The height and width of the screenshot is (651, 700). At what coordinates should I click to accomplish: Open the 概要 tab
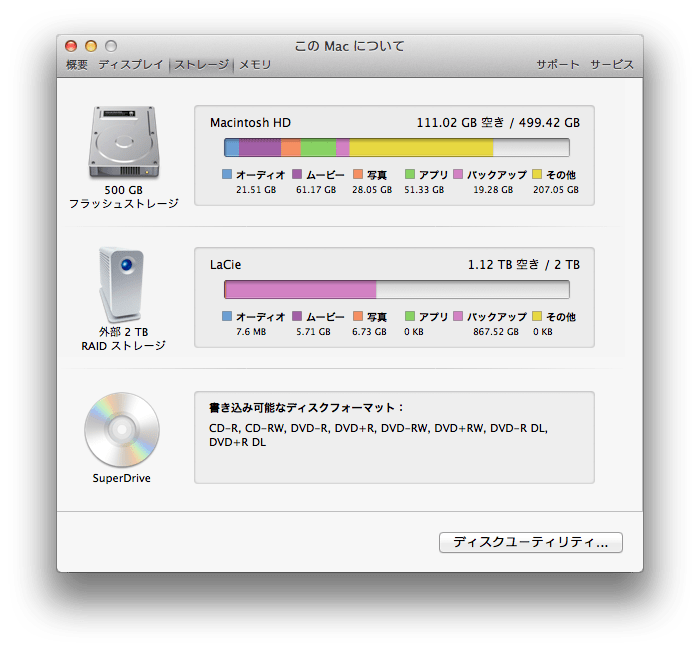click(x=77, y=65)
